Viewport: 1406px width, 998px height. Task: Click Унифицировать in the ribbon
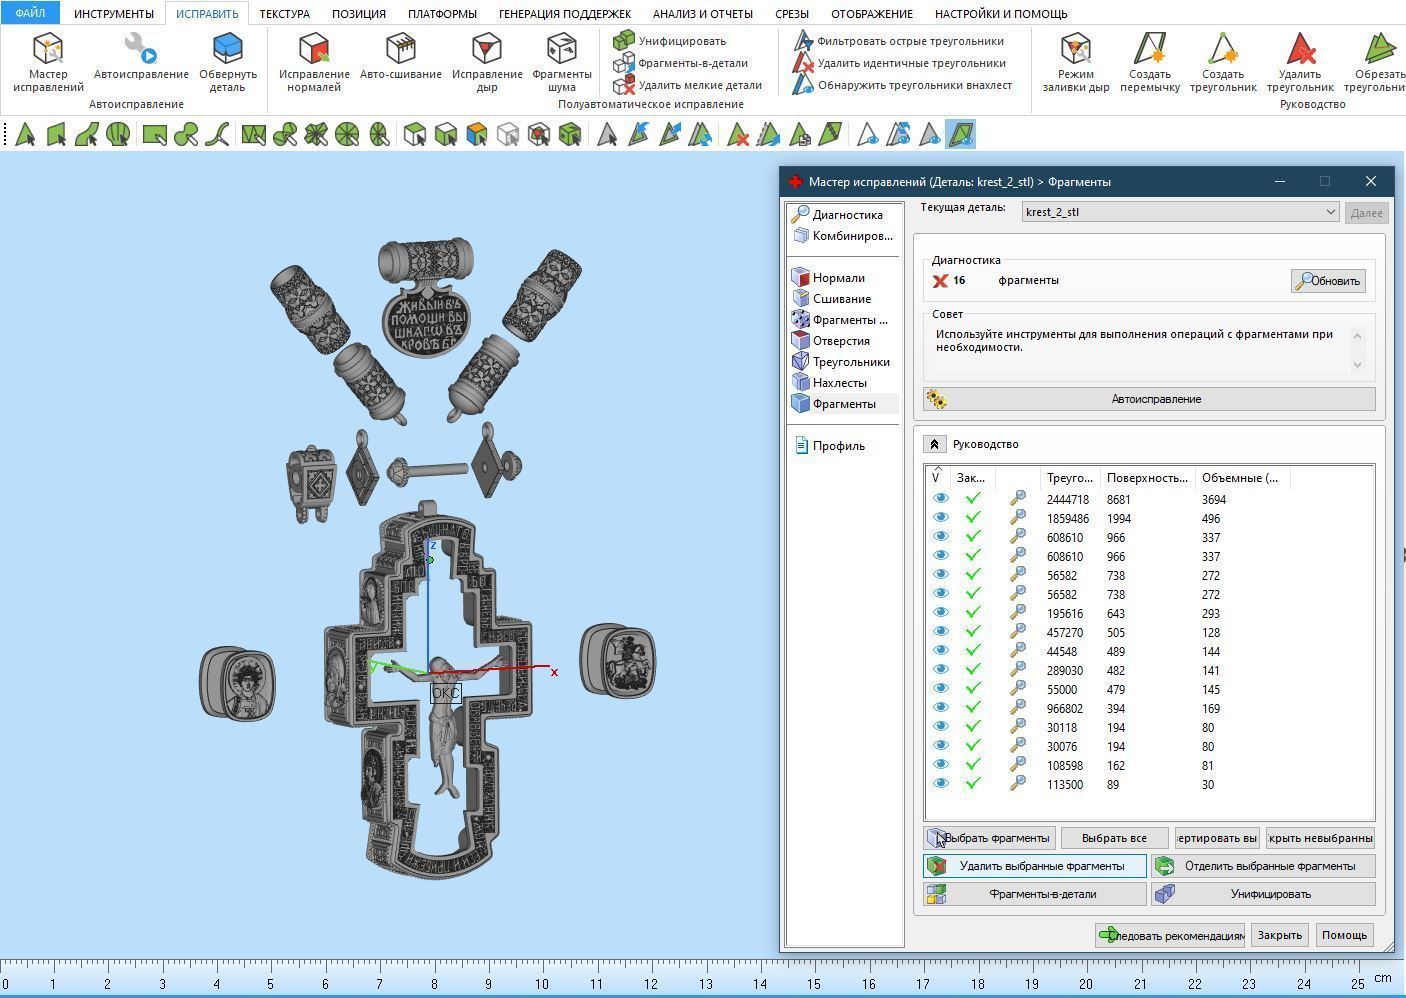pyautogui.click(x=670, y=41)
